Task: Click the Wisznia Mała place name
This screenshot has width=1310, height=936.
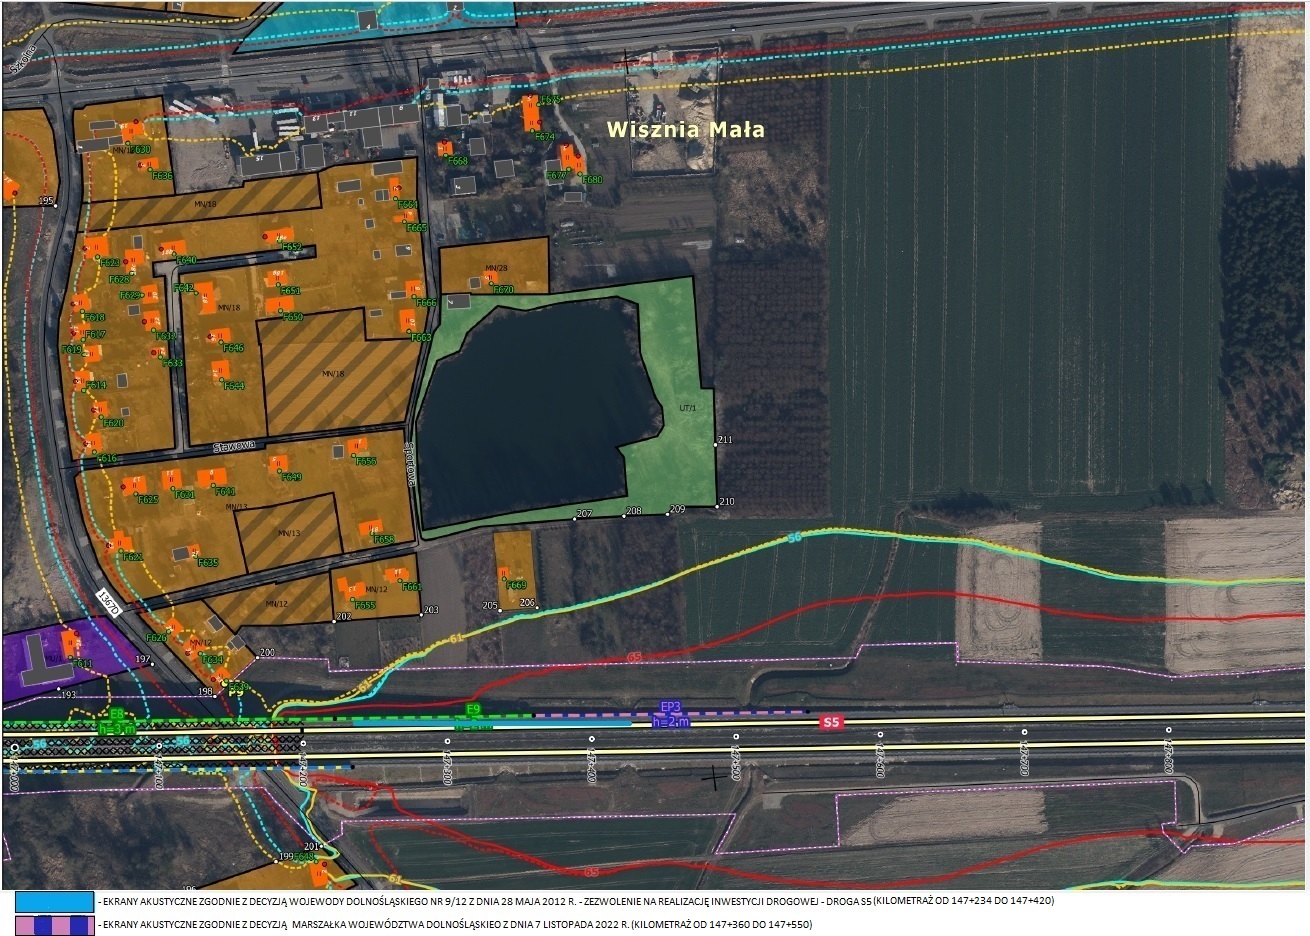Action: tap(686, 129)
